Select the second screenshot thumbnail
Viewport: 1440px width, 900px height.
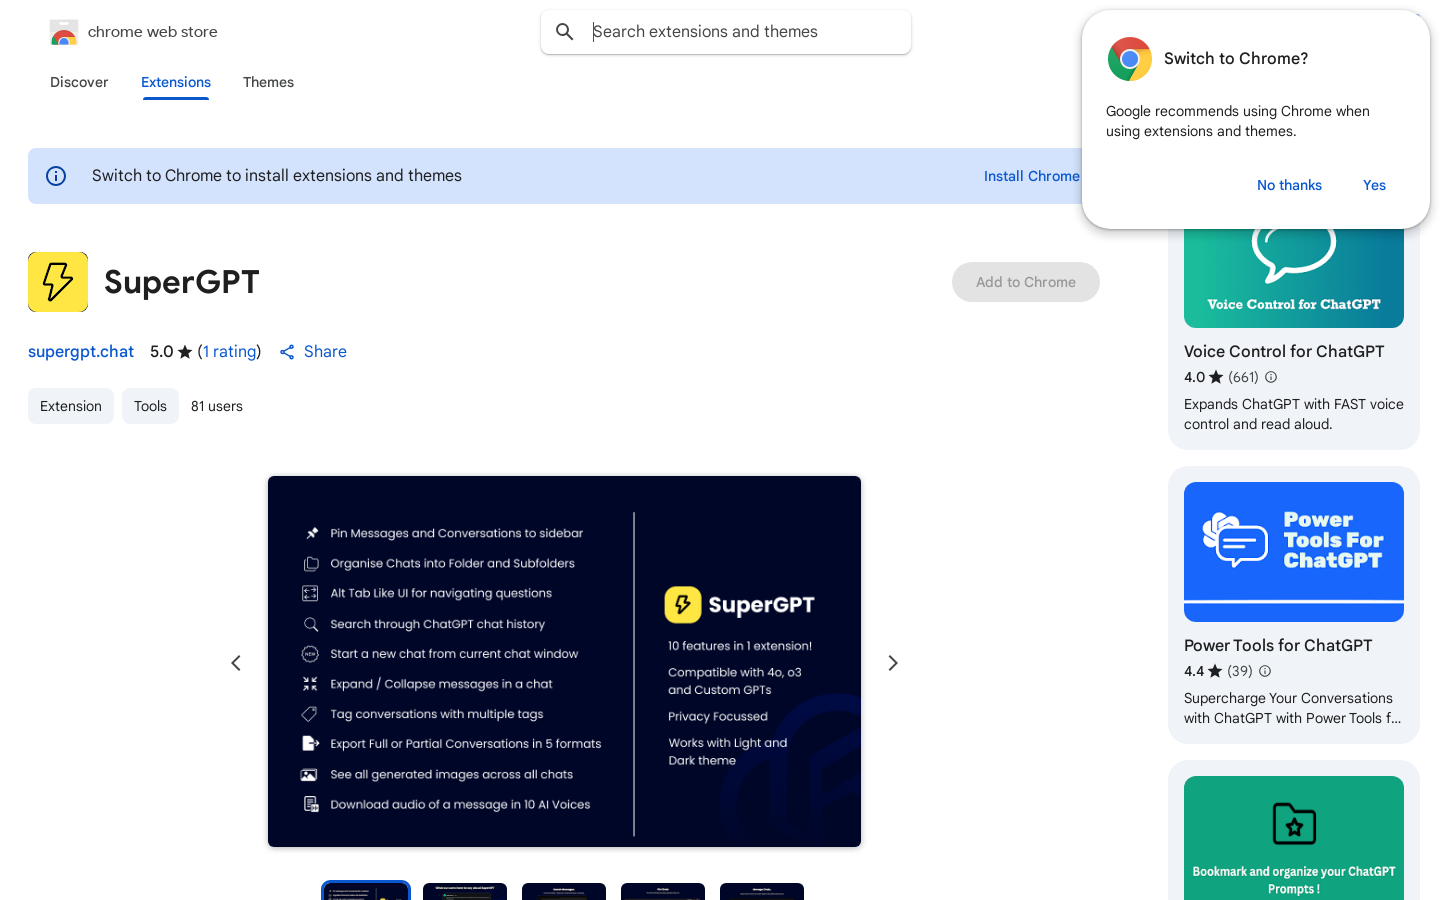pos(465,891)
